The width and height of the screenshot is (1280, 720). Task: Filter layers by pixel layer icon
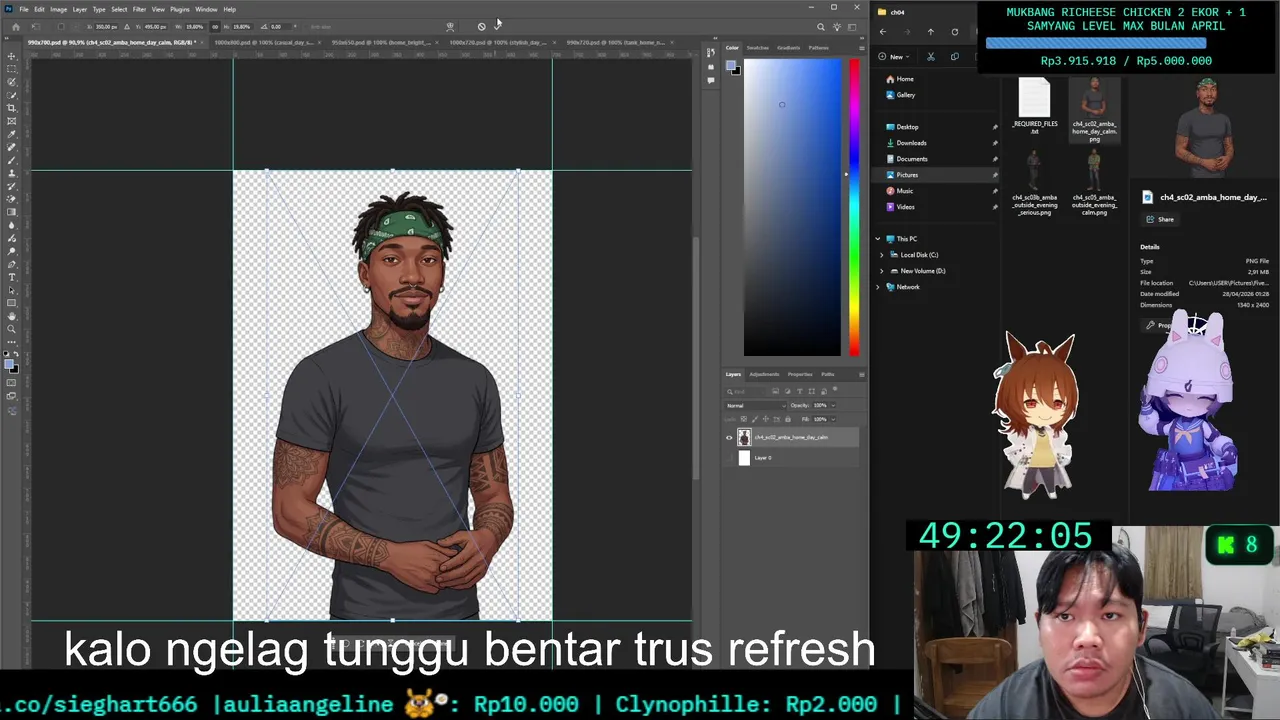775,391
